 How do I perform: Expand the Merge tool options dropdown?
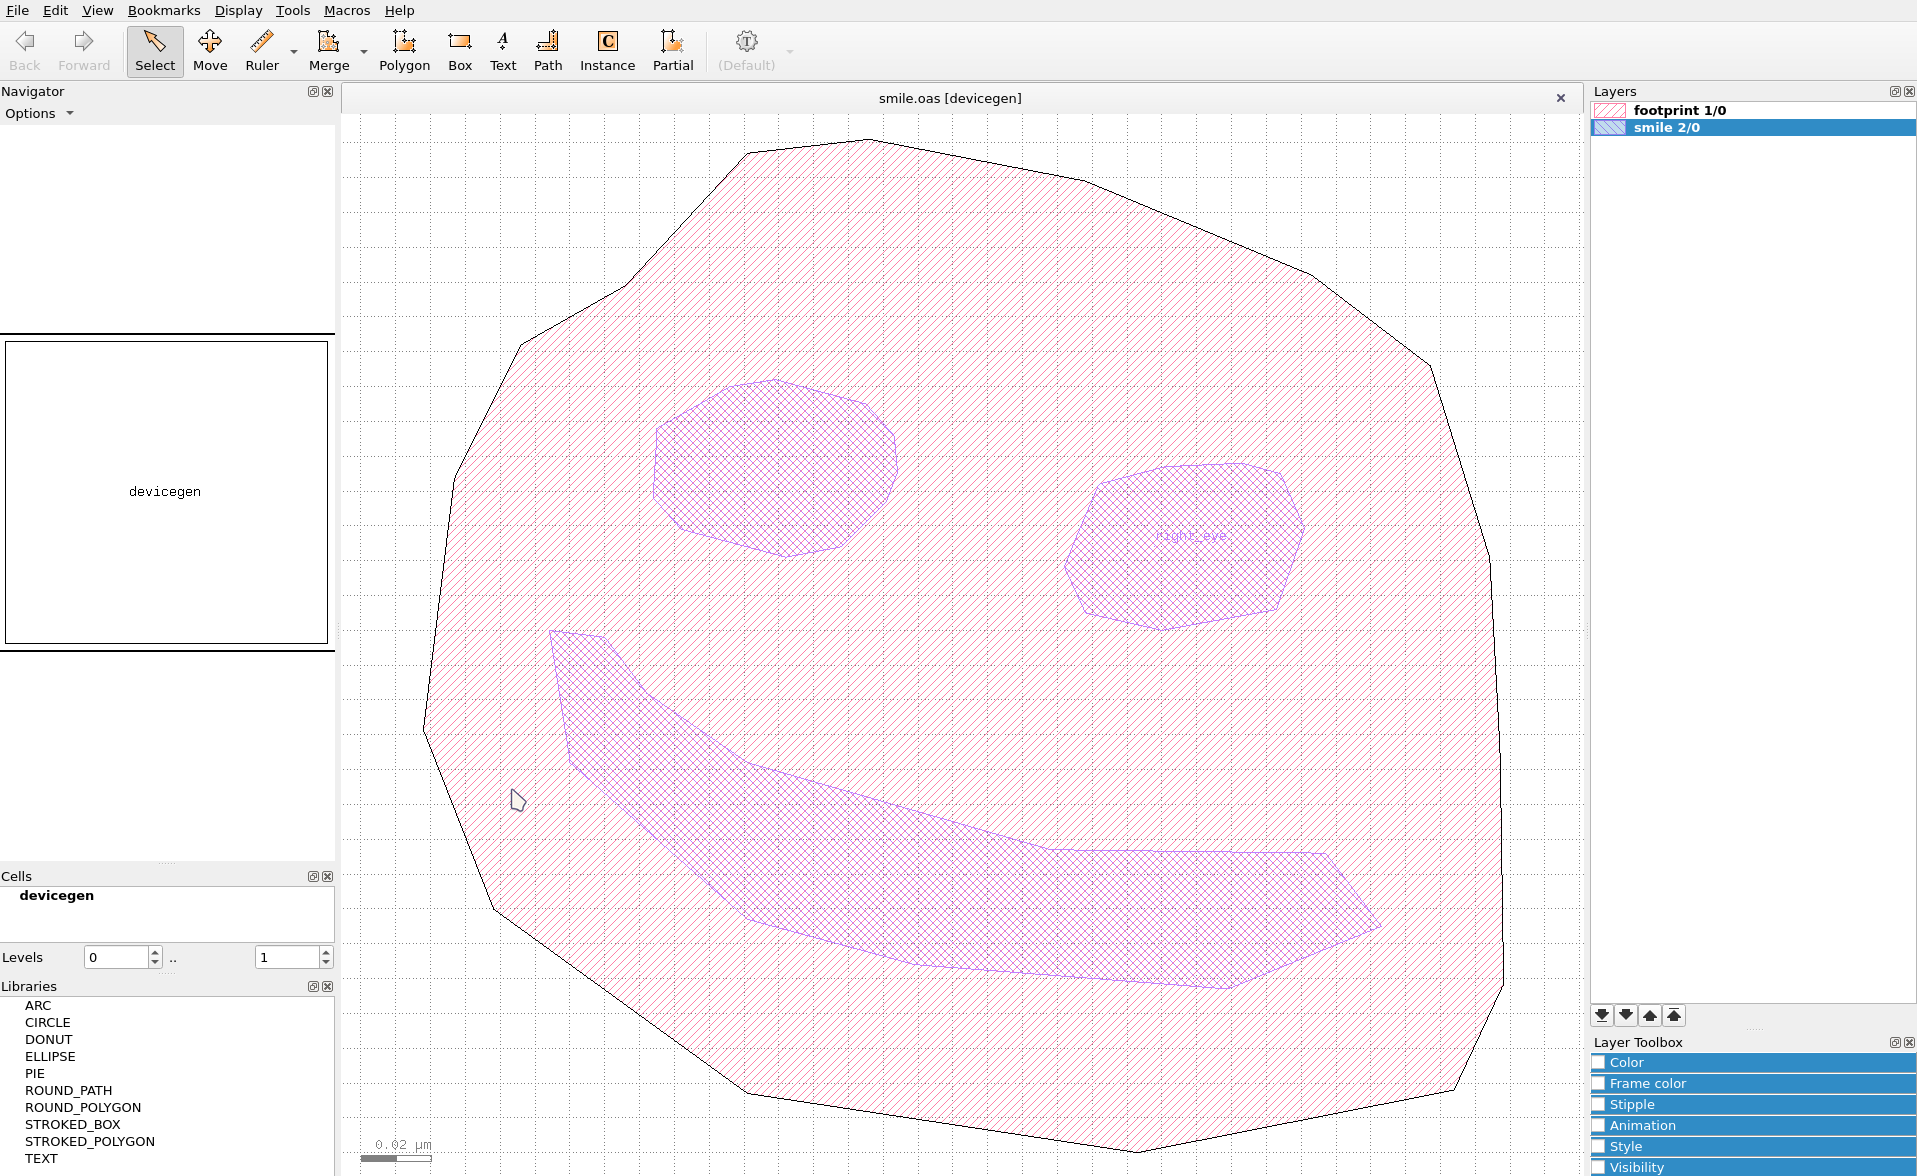pyautogui.click(x=362, y=50)
